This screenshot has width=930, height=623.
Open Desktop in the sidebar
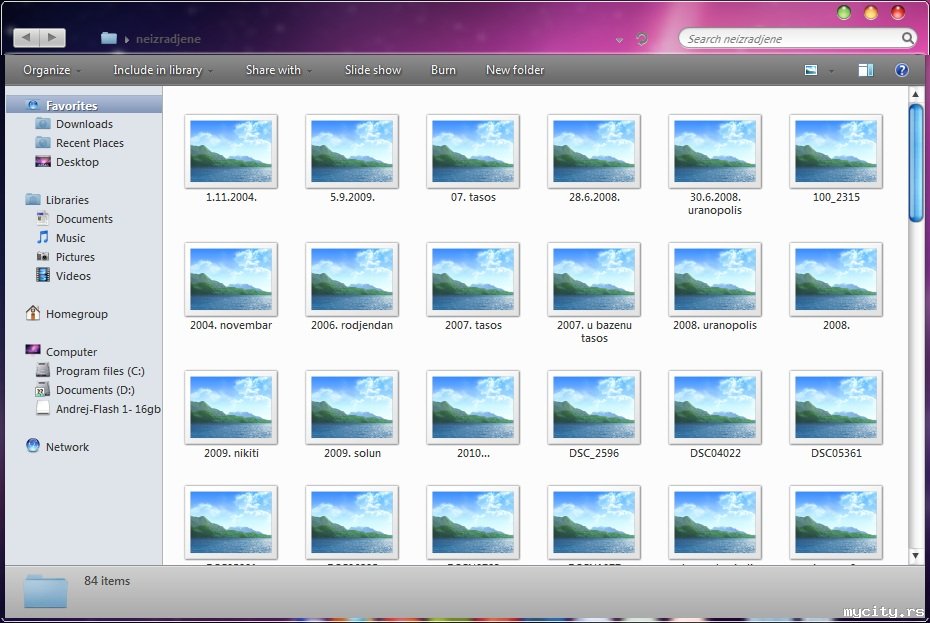[77, 162]
